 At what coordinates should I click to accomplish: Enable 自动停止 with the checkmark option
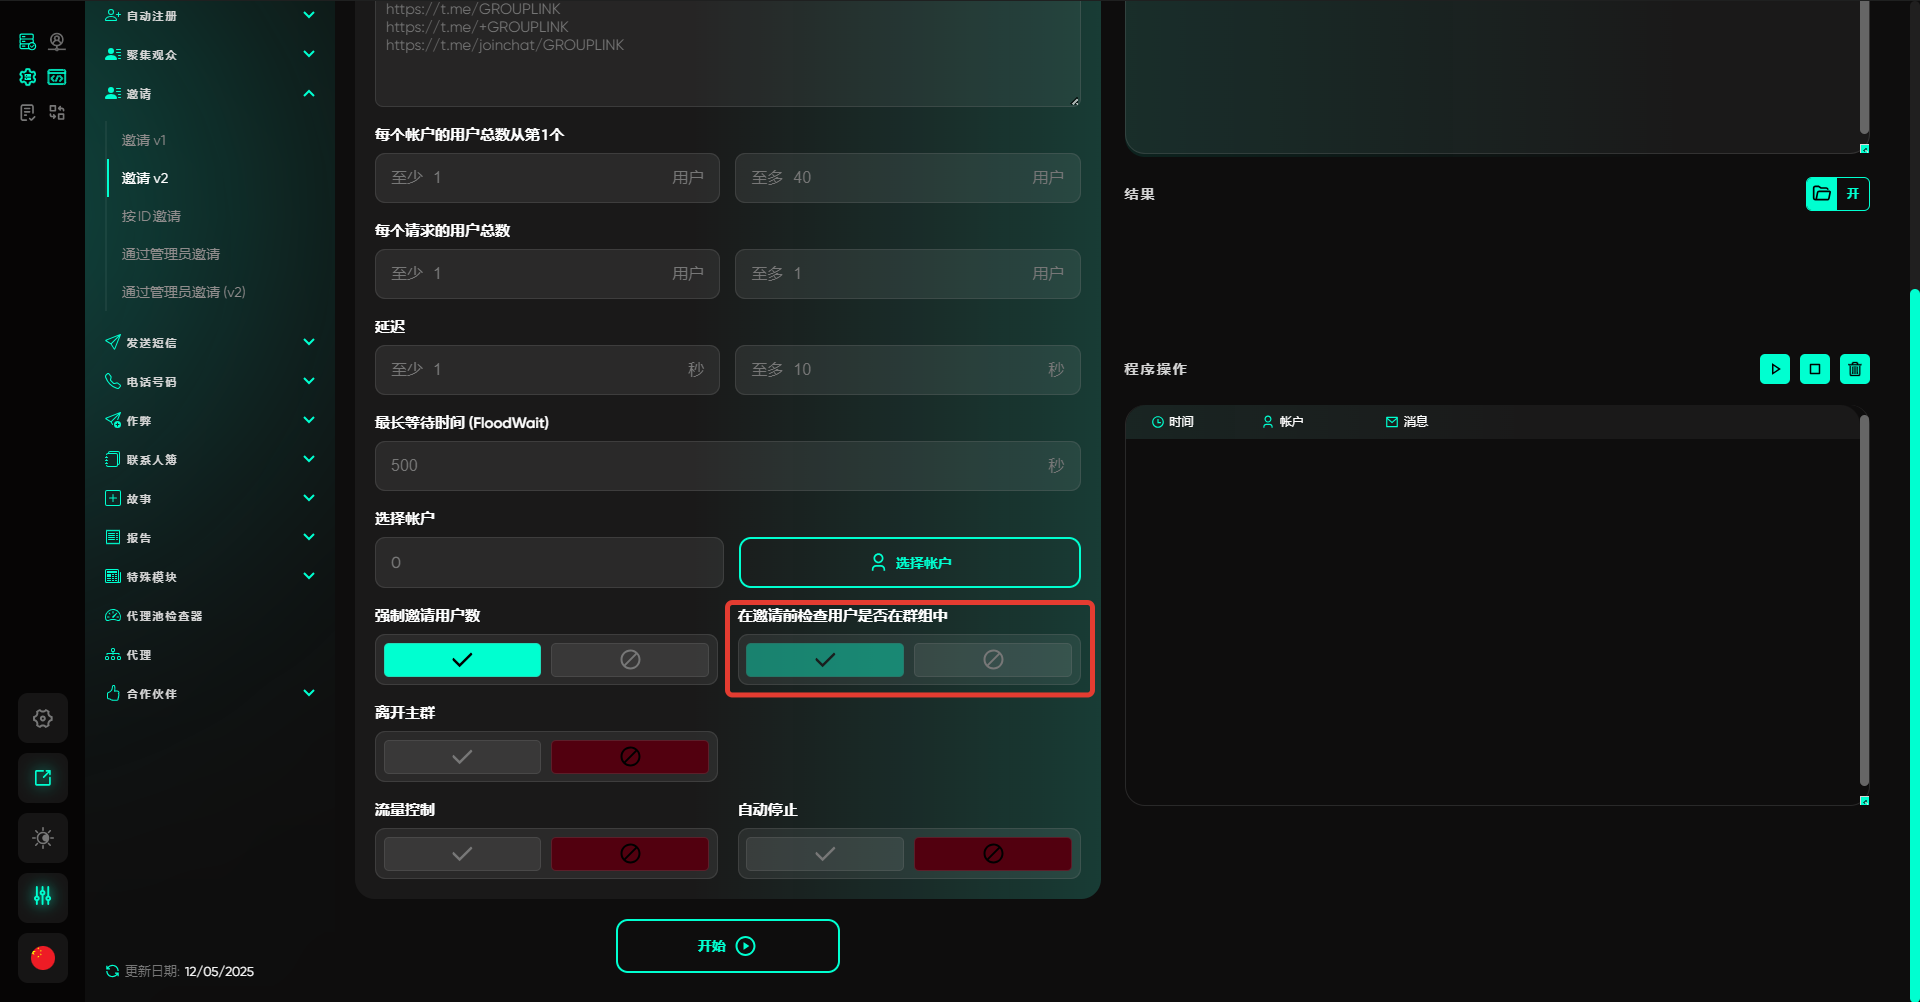[824, 854]
